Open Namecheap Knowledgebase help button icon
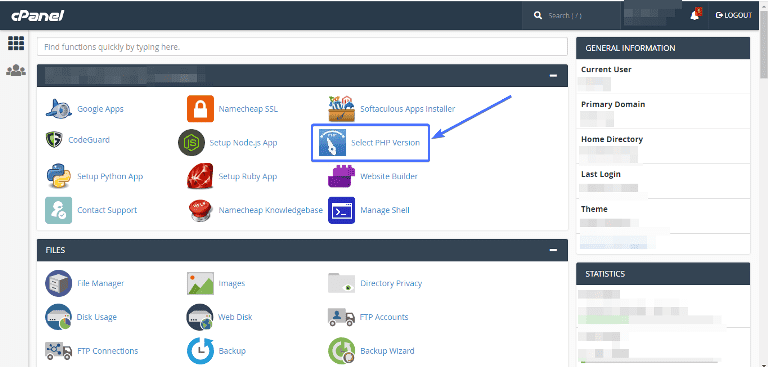The width and height of the screenshot is (768, 367). [x=200, y=210]
